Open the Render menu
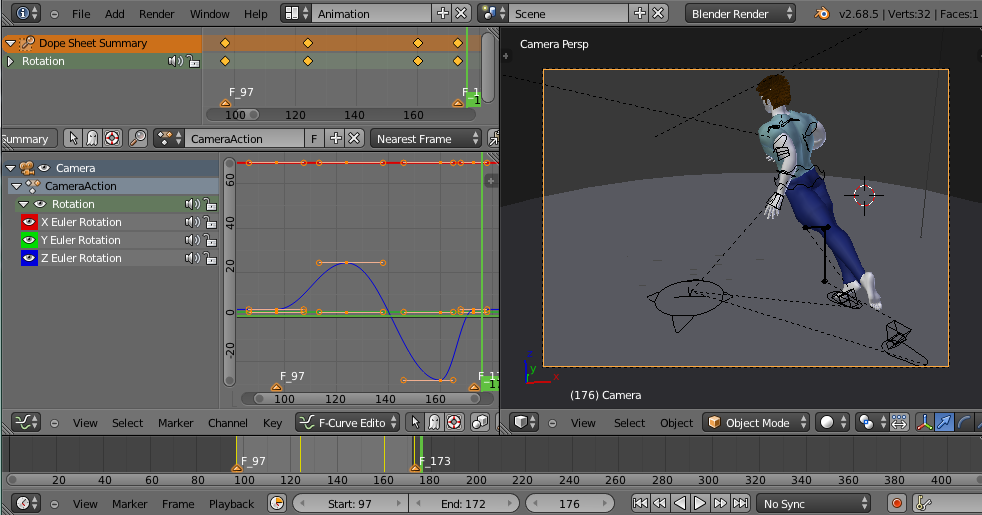Screen dimensions: 982x515 point(156,14)
